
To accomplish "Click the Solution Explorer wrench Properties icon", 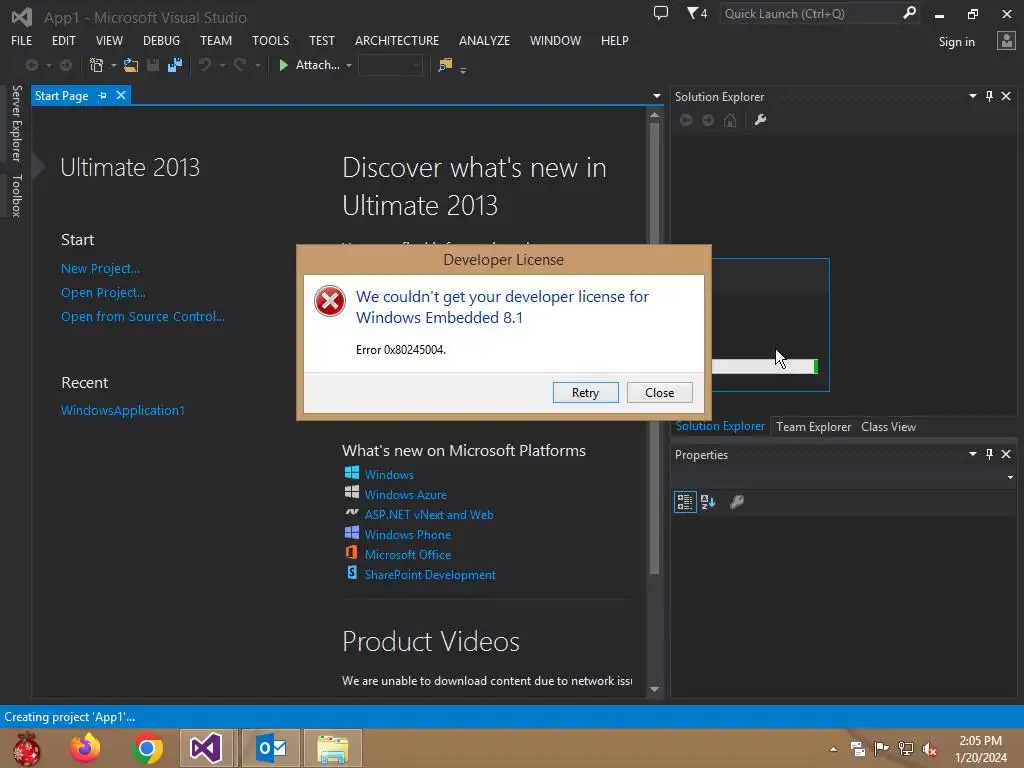I will coord(760,120).
